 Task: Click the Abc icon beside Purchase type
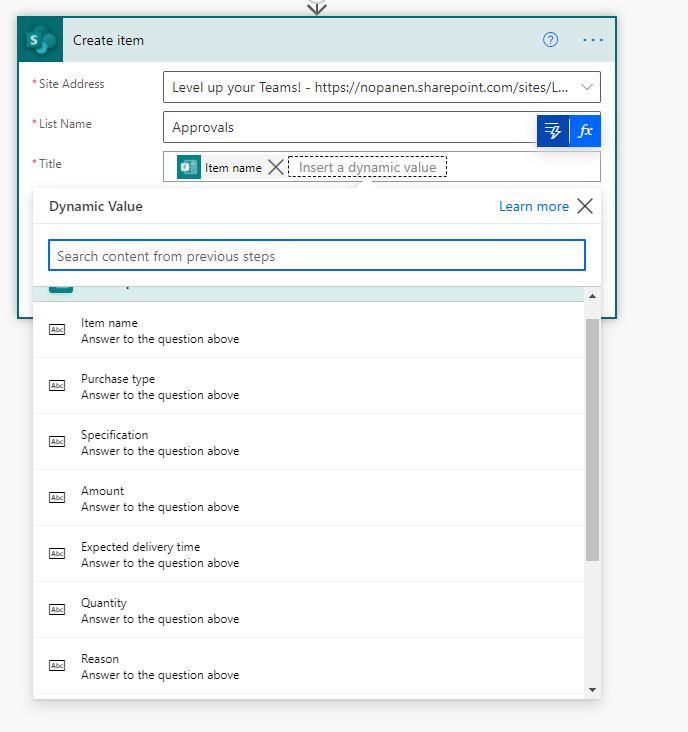pos(58,386)
